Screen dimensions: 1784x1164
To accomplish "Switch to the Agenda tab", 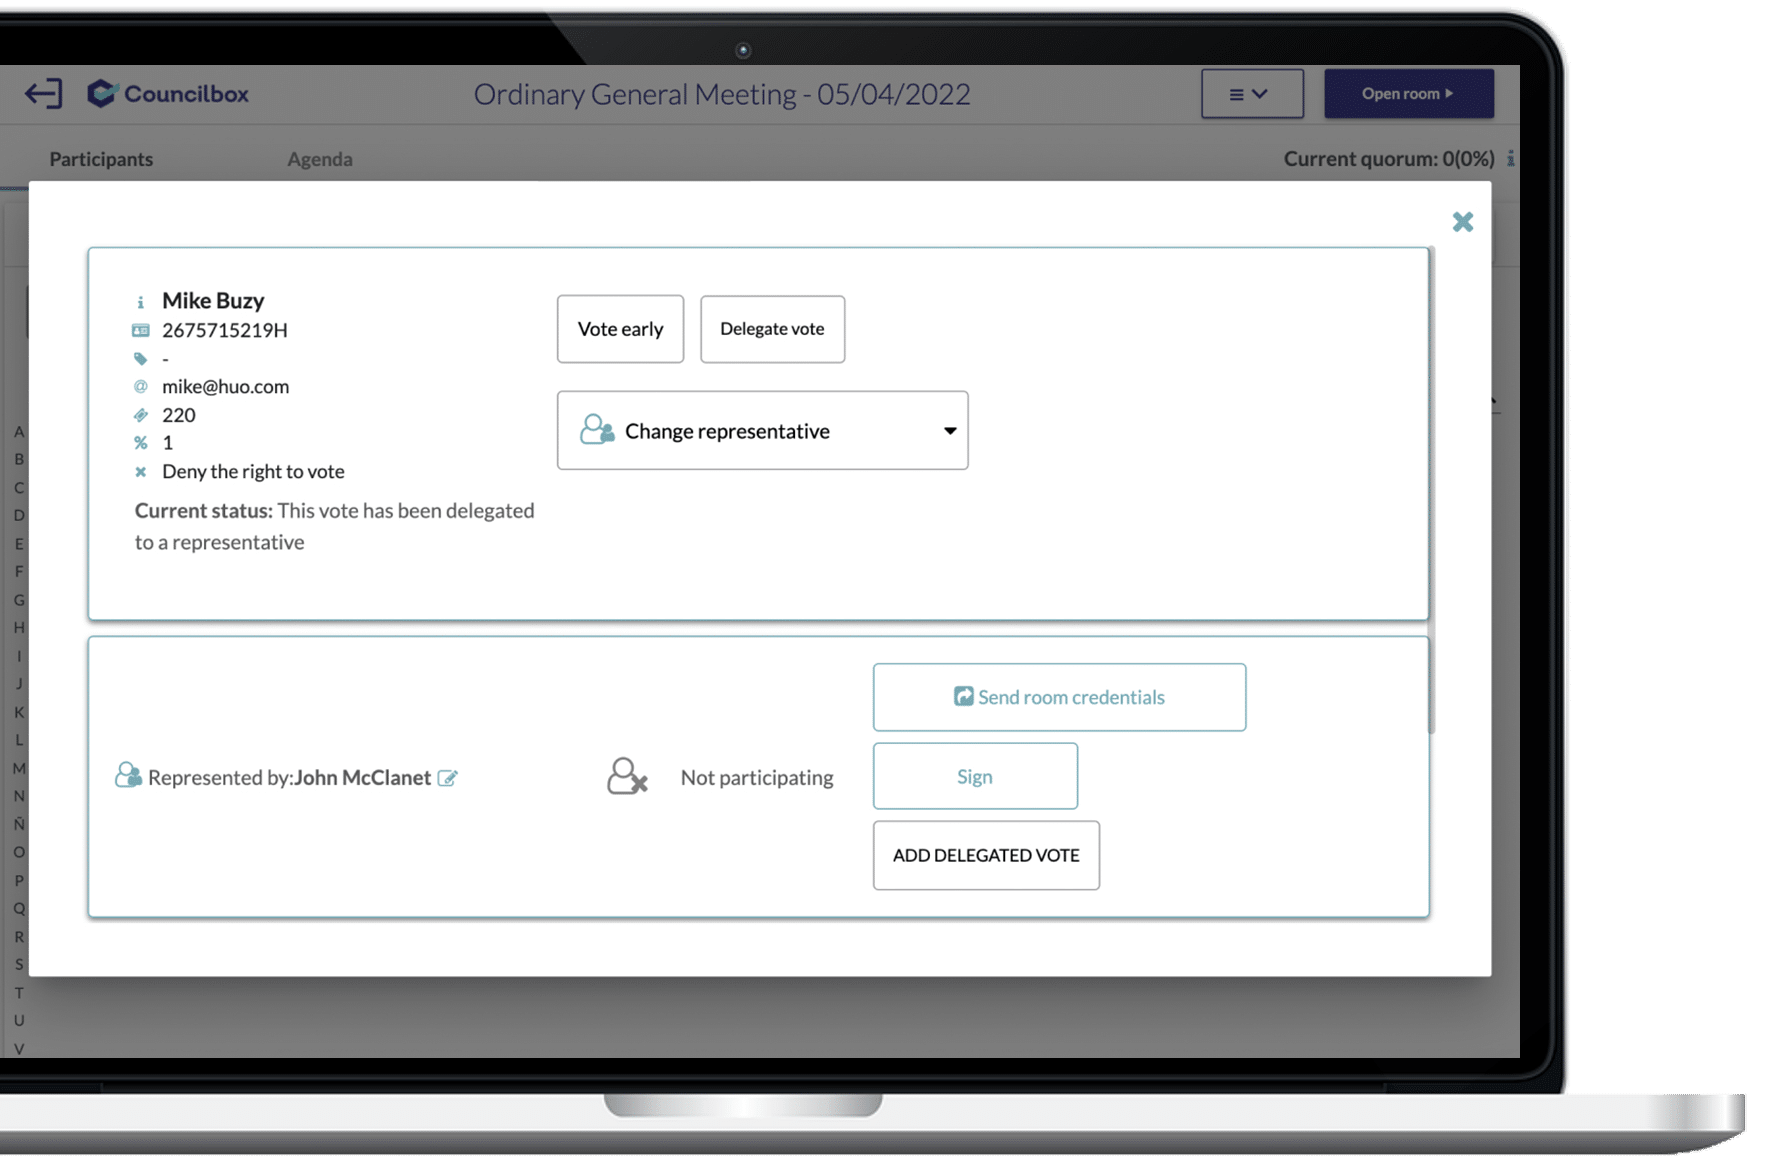I will 320,159.
